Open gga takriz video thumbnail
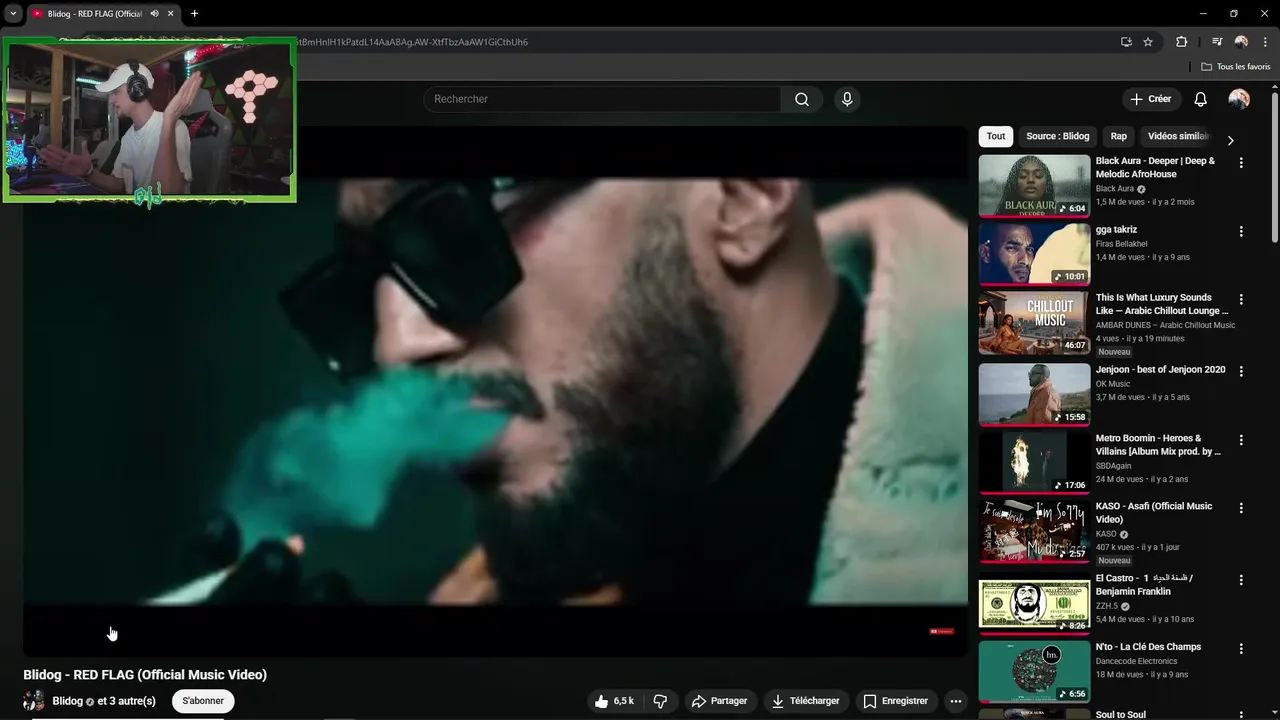This screenshot has width=1280, height=720. click(x=1034, y=254)
